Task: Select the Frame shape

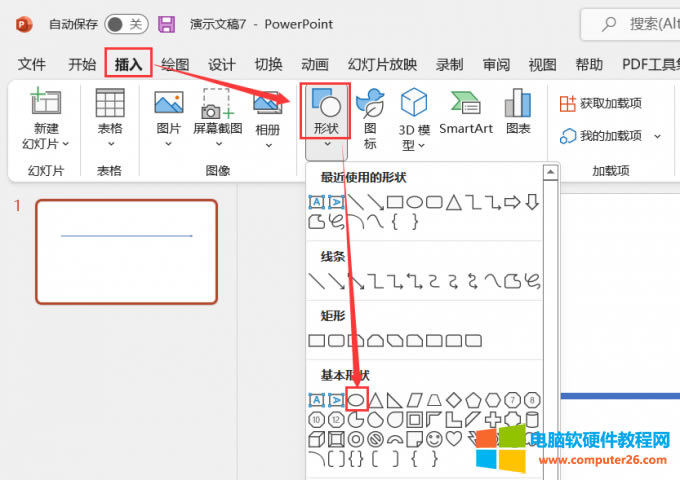Action: tap(415, 420)
